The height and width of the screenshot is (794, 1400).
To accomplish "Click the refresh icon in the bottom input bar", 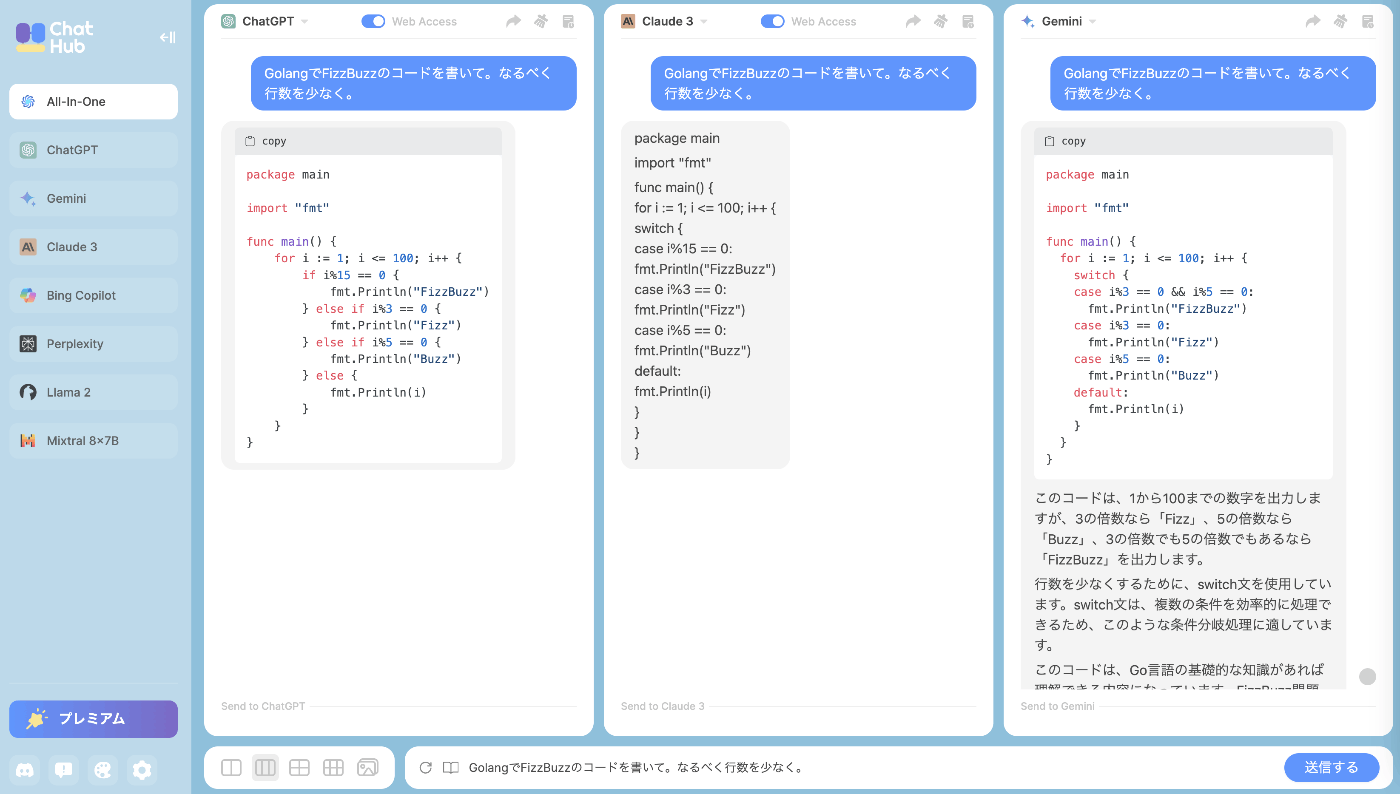I will (x=425, y=768).
